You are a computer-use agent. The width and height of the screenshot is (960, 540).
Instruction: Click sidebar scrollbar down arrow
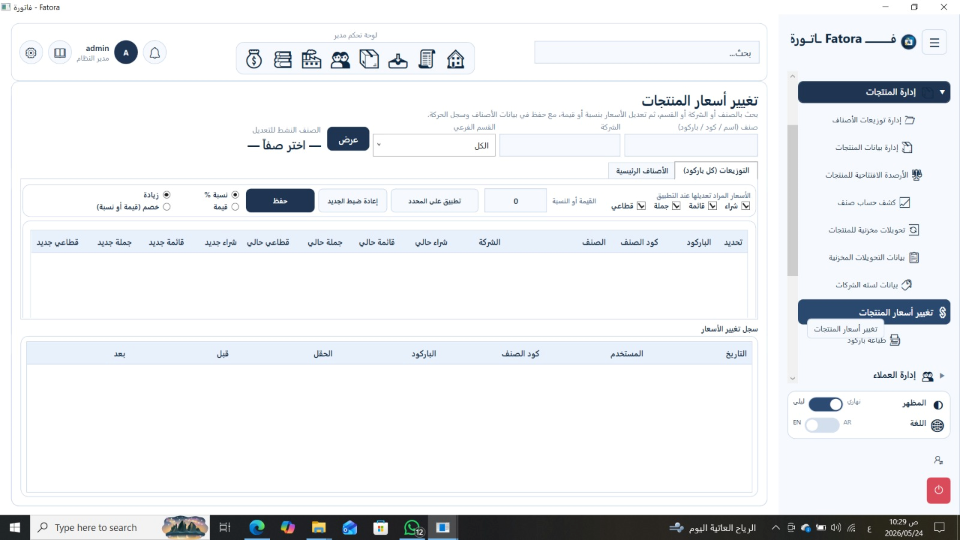click(792, 378)
